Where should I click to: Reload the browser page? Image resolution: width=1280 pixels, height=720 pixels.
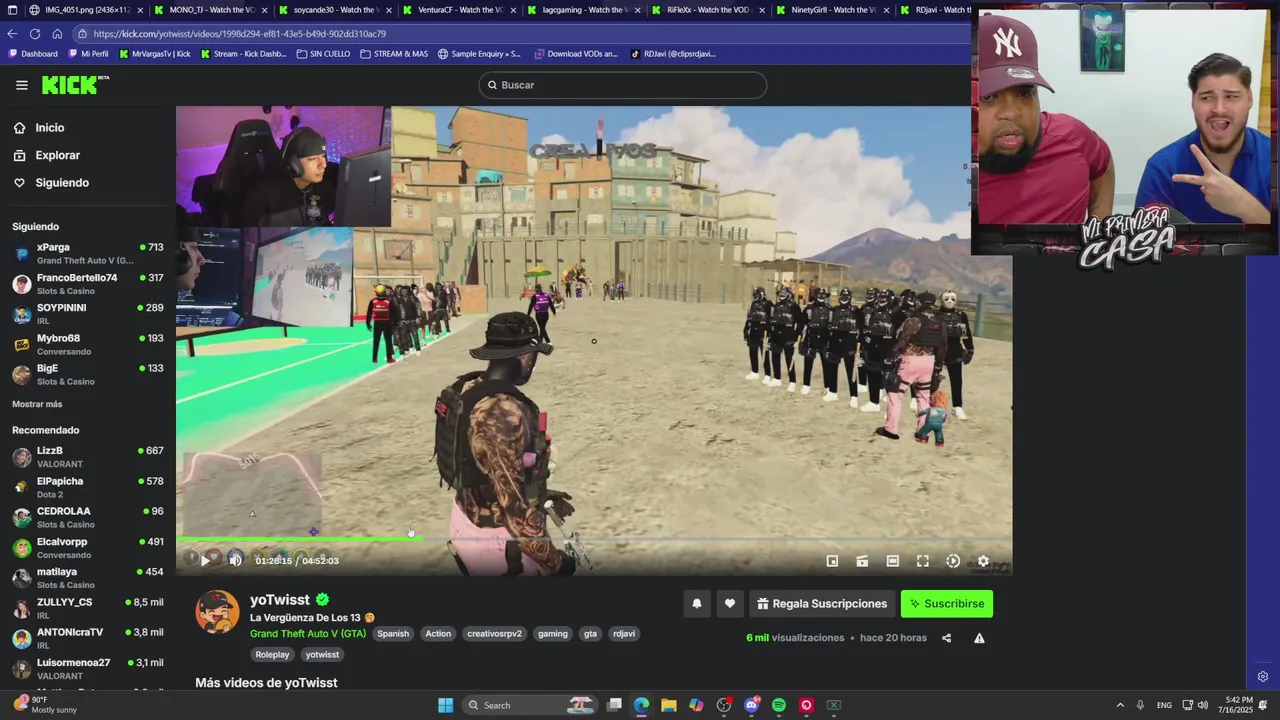coord(35,33)
